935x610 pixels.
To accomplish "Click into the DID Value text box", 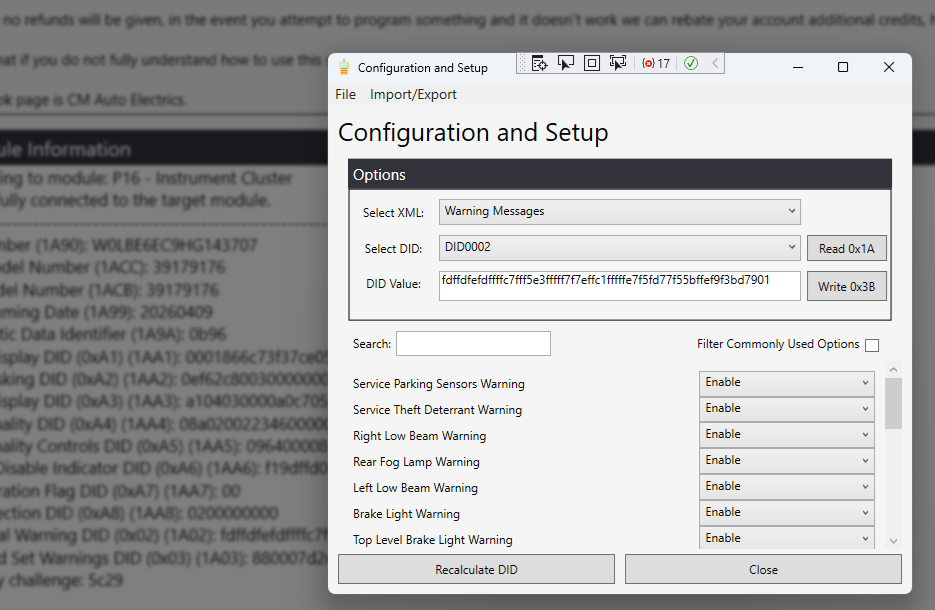I will (620, 286).
